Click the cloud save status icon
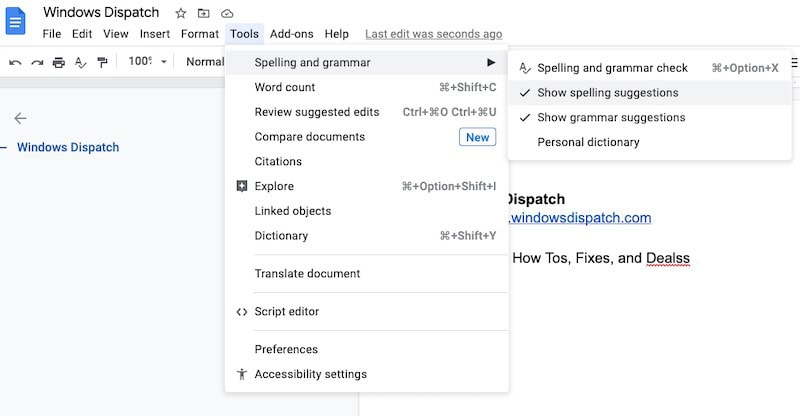 (x=227, y=14)
